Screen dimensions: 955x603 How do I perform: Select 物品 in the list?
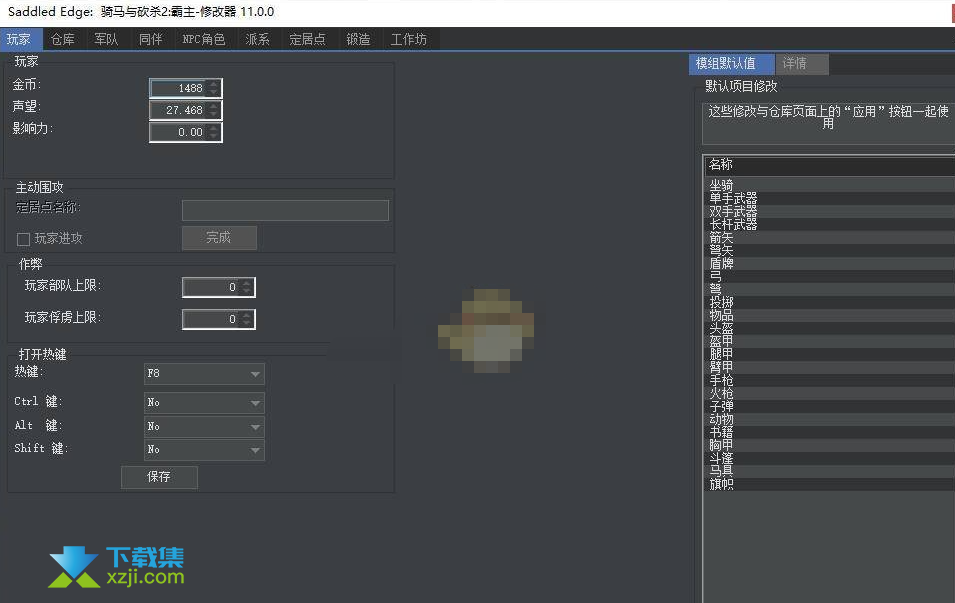[x=830, y=316]
